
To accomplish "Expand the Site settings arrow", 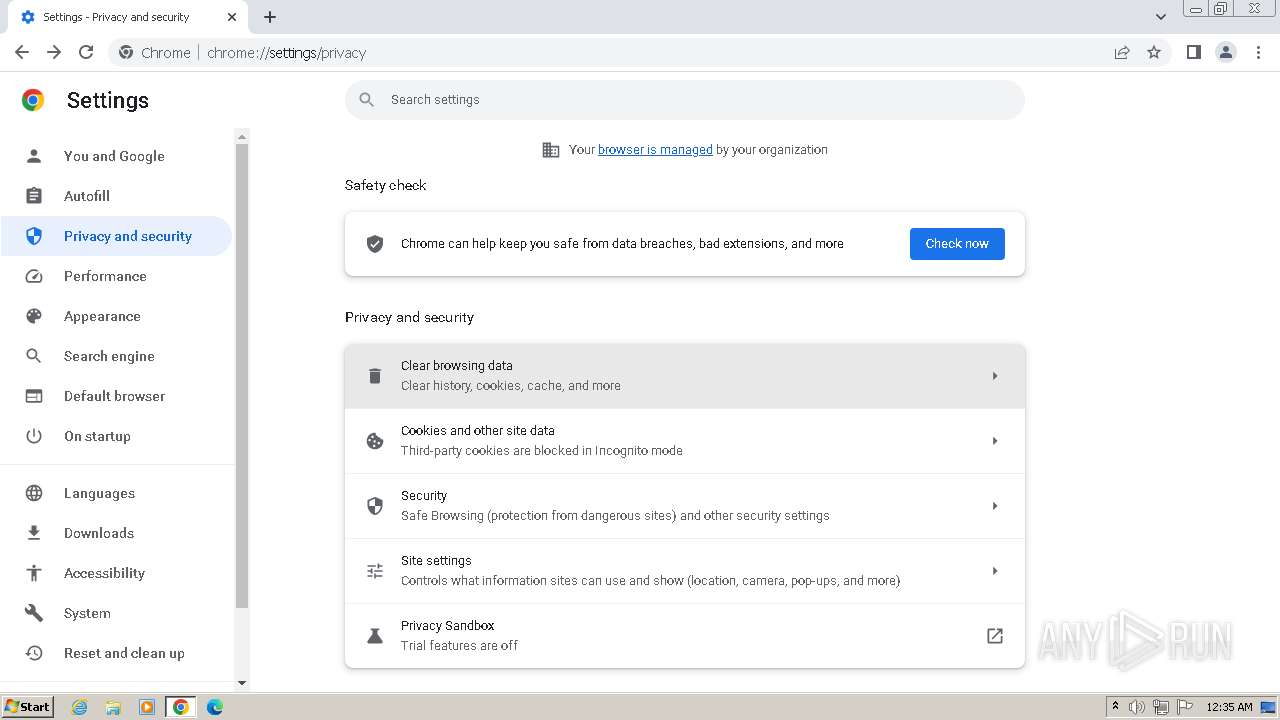I will click(995, 571).
